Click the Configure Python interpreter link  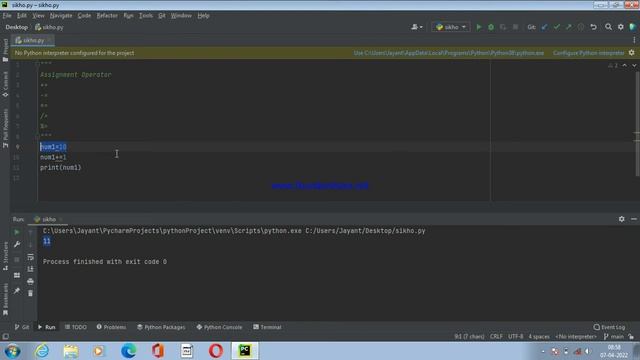589,53
